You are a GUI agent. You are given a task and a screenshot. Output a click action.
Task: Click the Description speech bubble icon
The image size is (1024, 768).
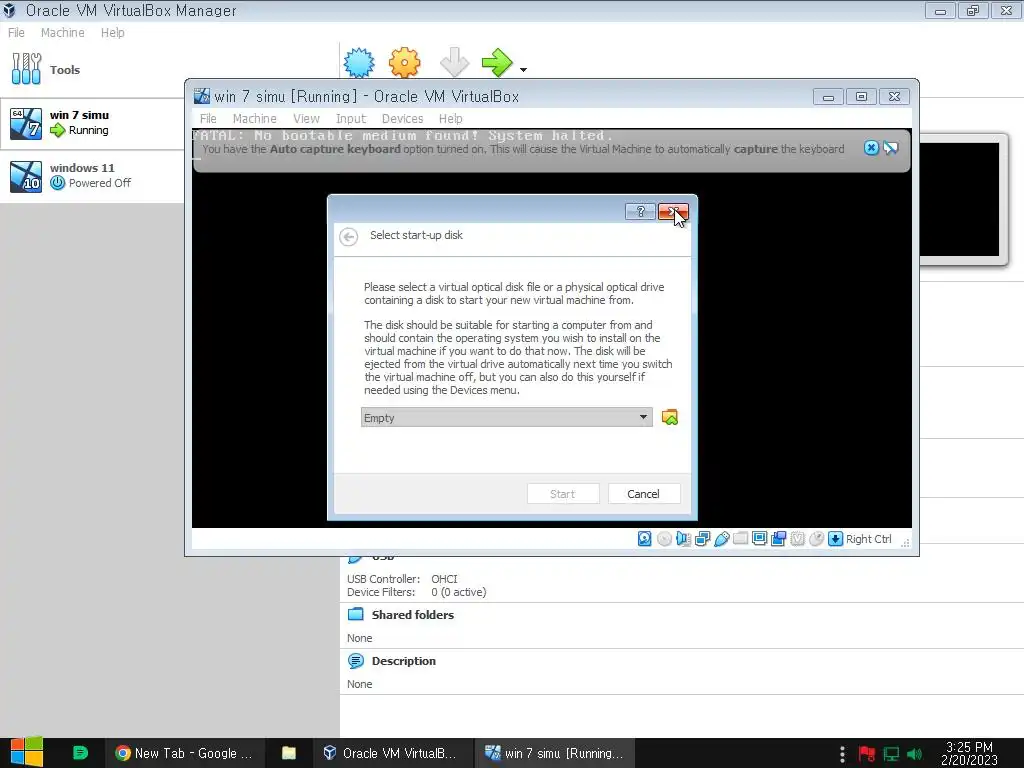click(356, 661)
